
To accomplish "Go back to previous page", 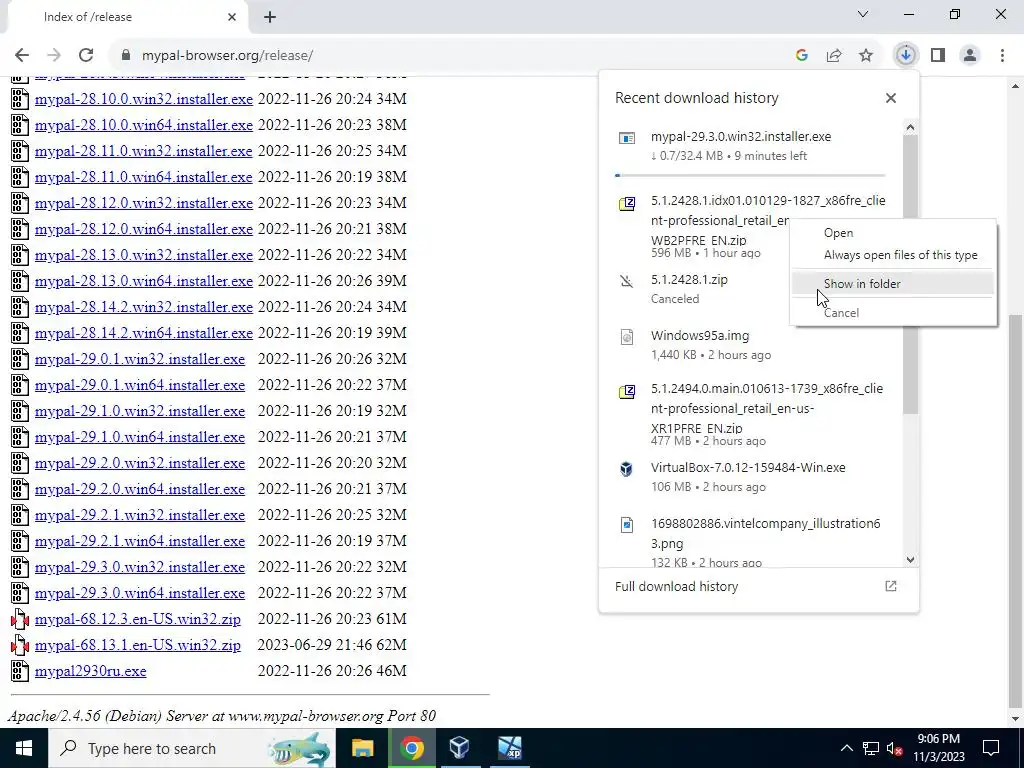I will [22, 56].
